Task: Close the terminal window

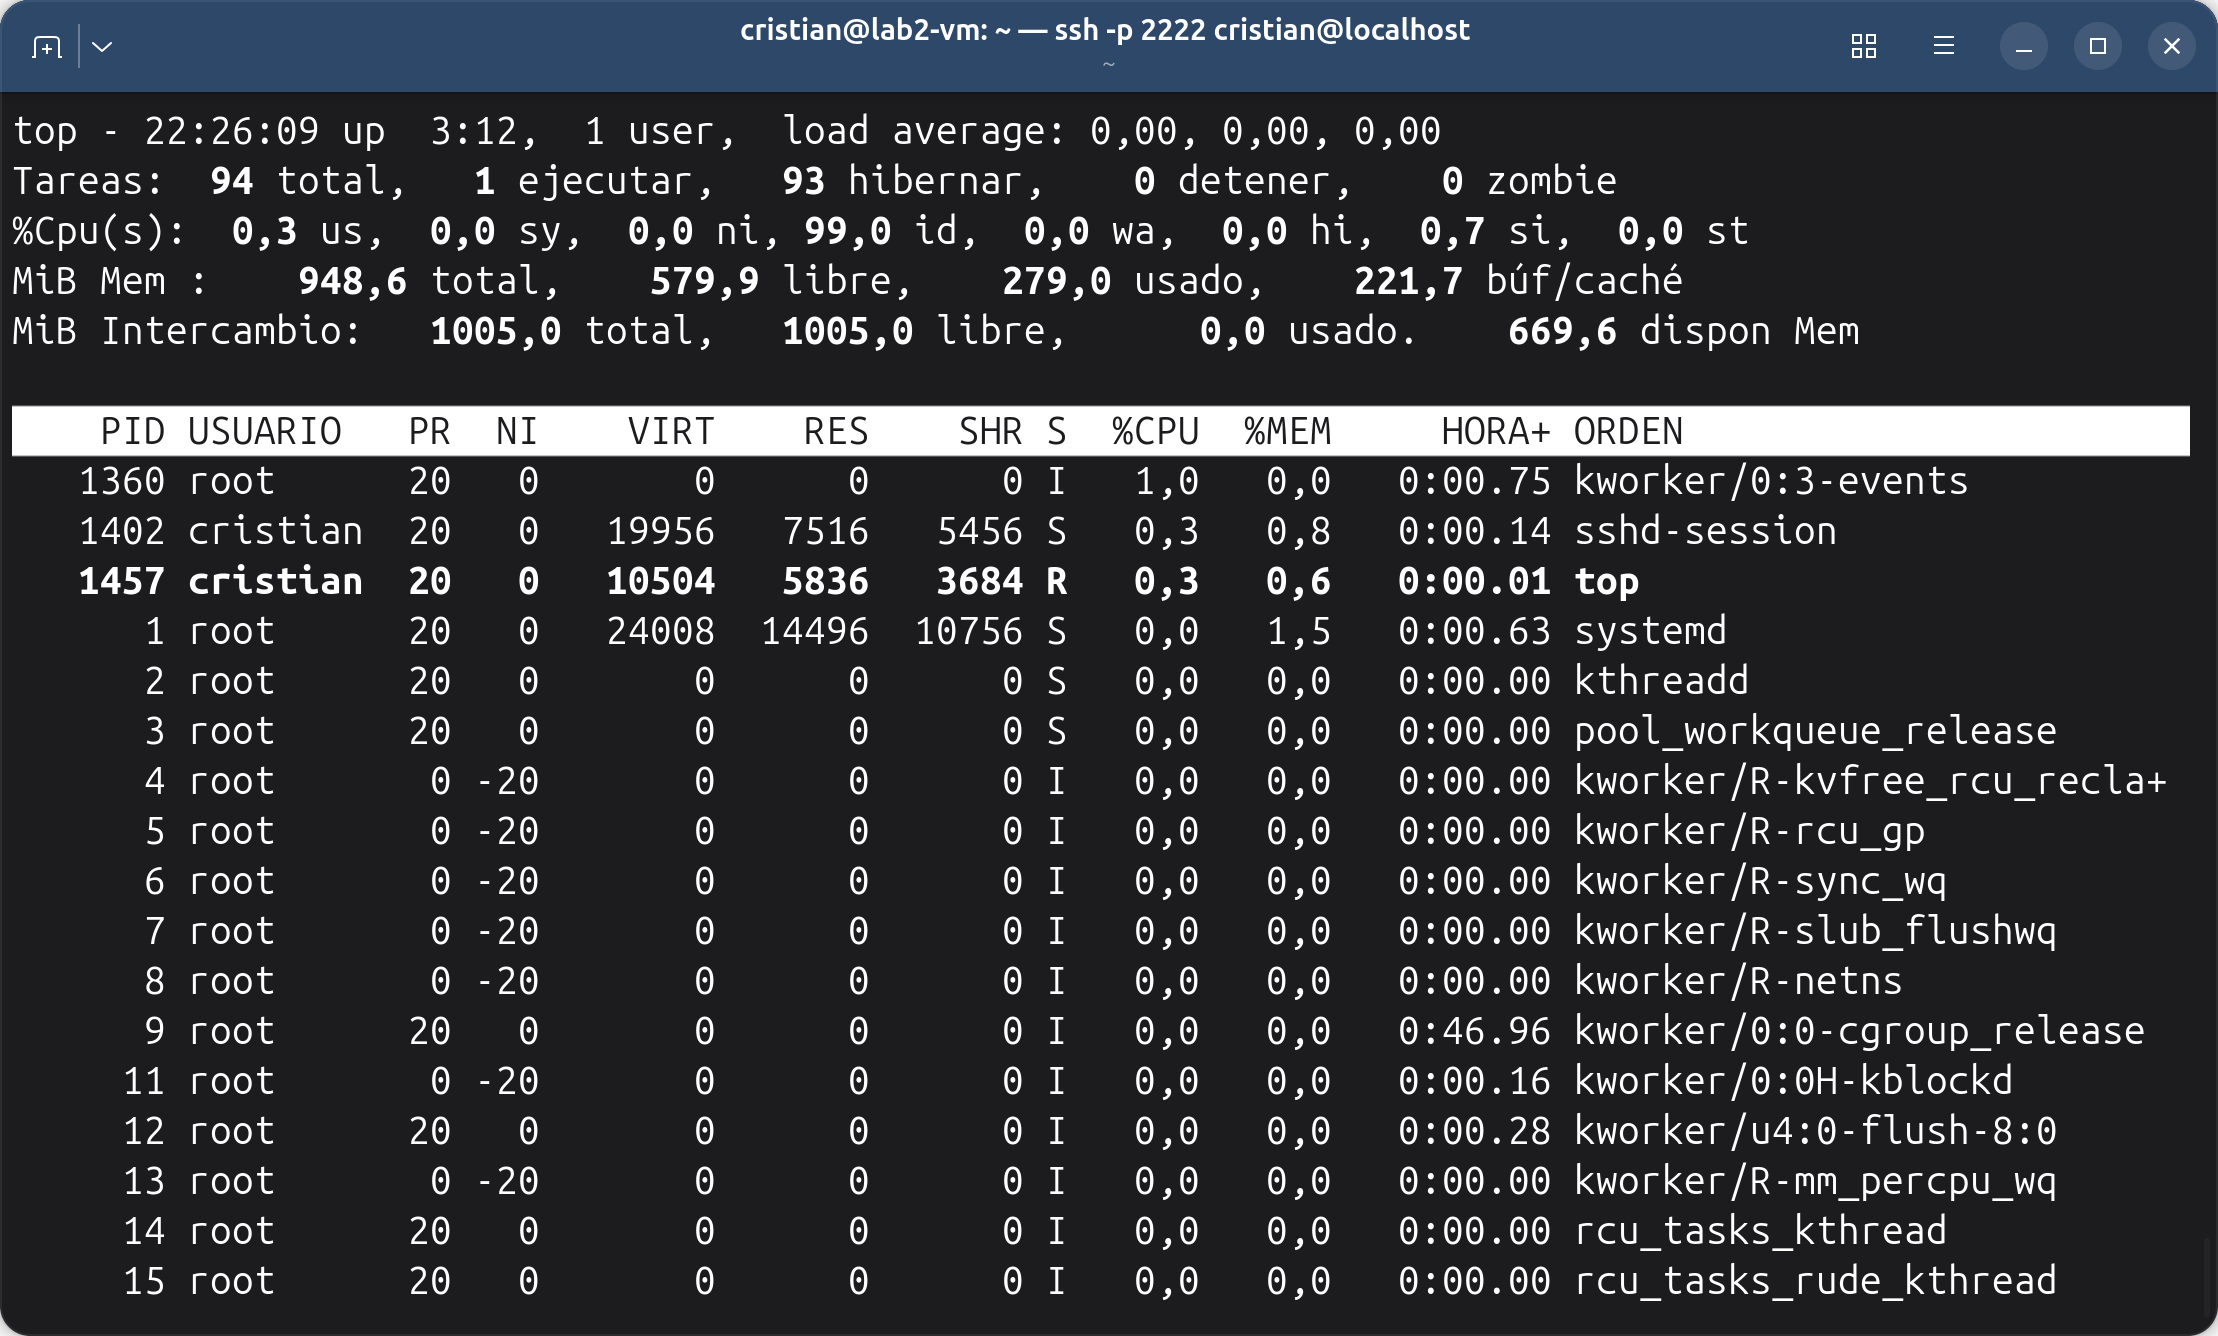Action: click(2172, 46)
